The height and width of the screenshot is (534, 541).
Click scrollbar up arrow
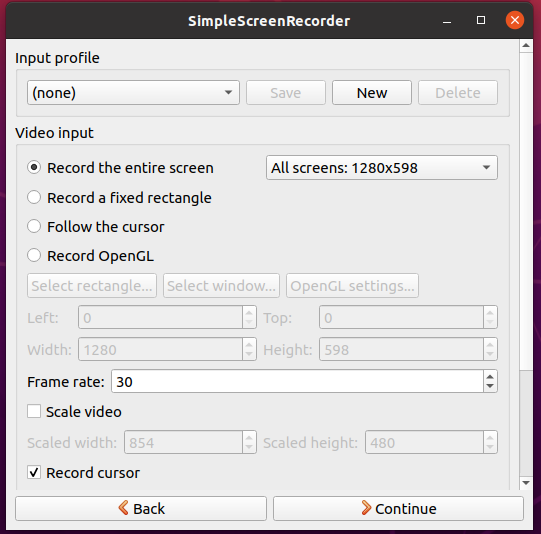pyautogui.click(x=526, y=45)
